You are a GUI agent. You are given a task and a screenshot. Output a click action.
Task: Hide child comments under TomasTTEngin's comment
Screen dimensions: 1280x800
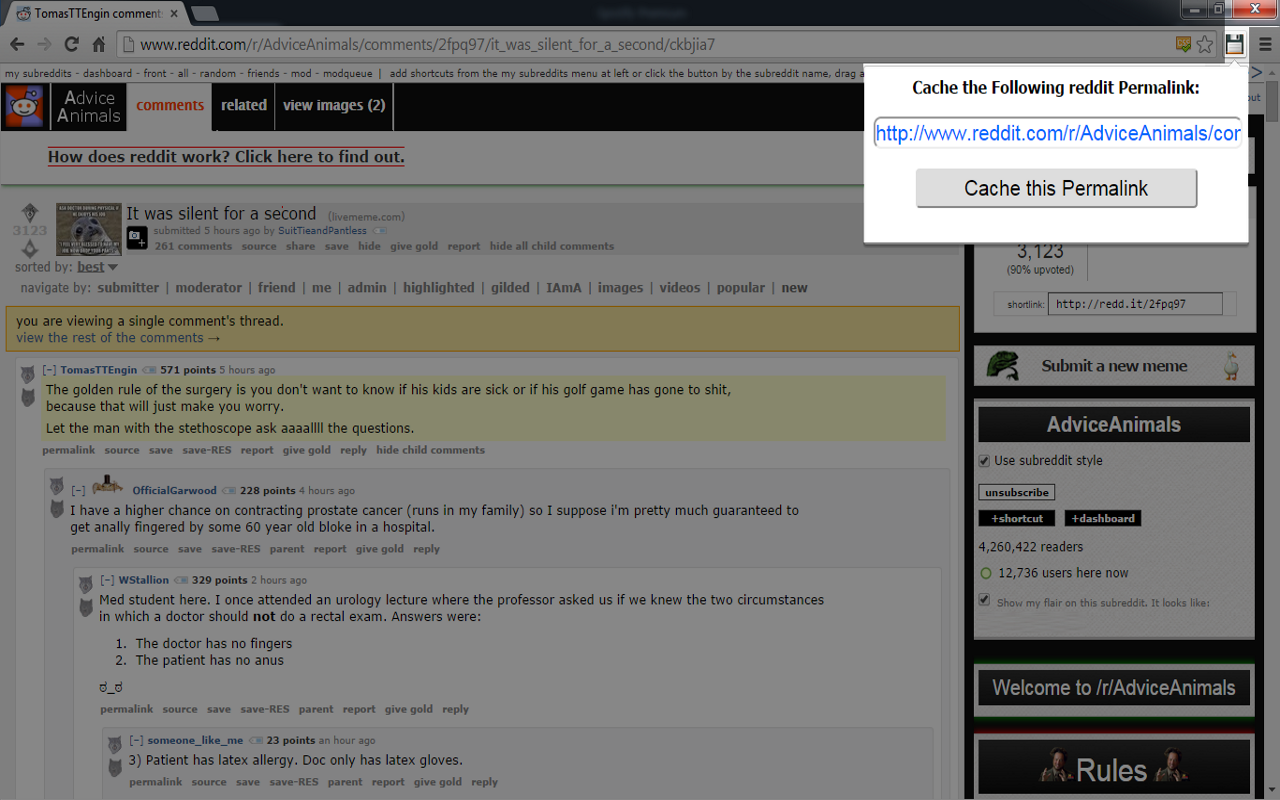coord(430,450)
